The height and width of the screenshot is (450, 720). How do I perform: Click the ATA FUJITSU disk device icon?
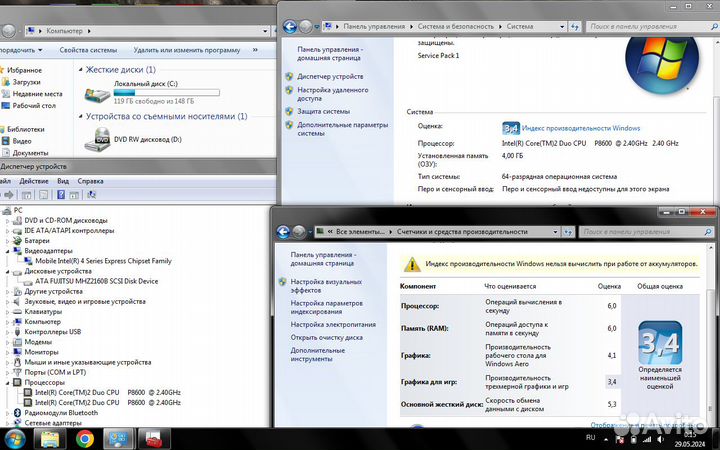click(x=28, y=281)
